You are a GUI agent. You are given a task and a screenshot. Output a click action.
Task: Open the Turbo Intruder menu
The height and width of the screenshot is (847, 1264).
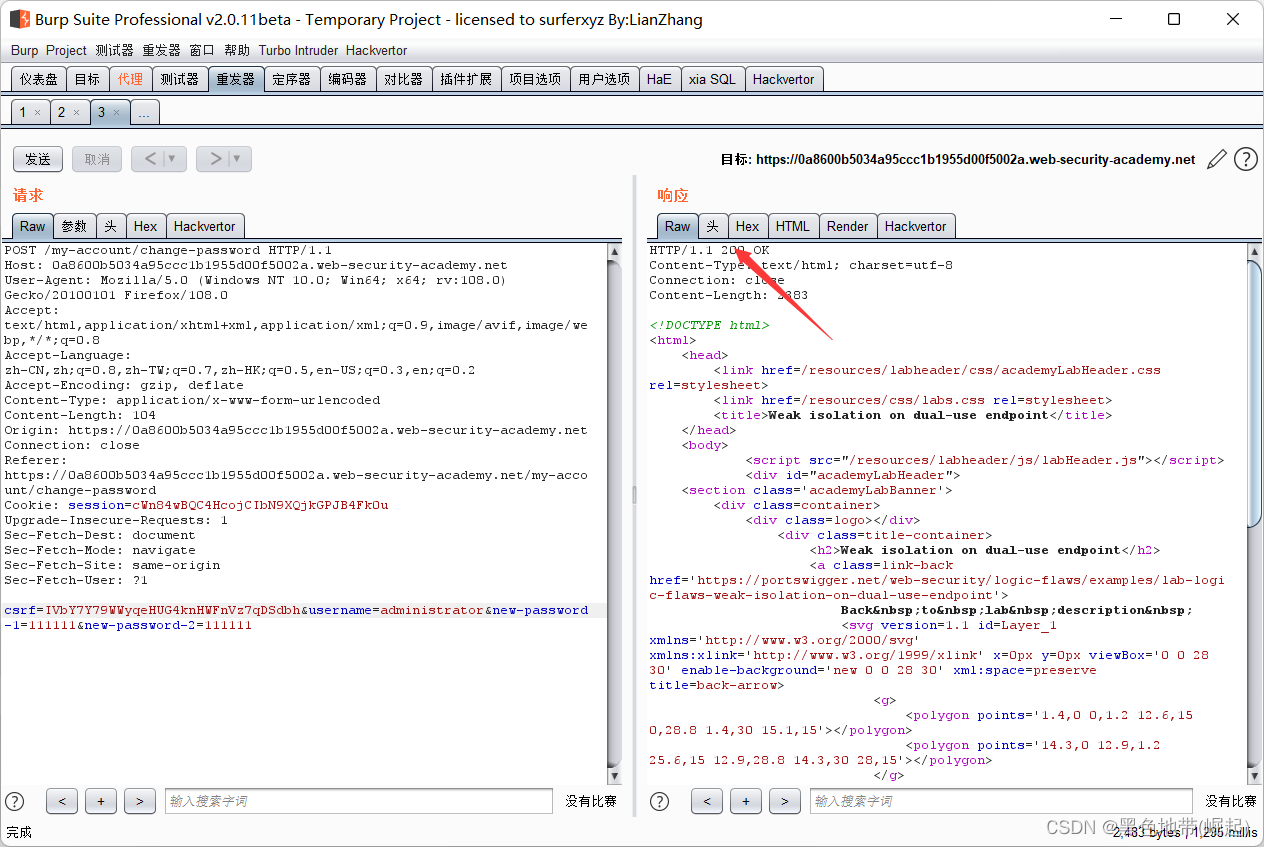pyautogui.click(x=299, y=50)
